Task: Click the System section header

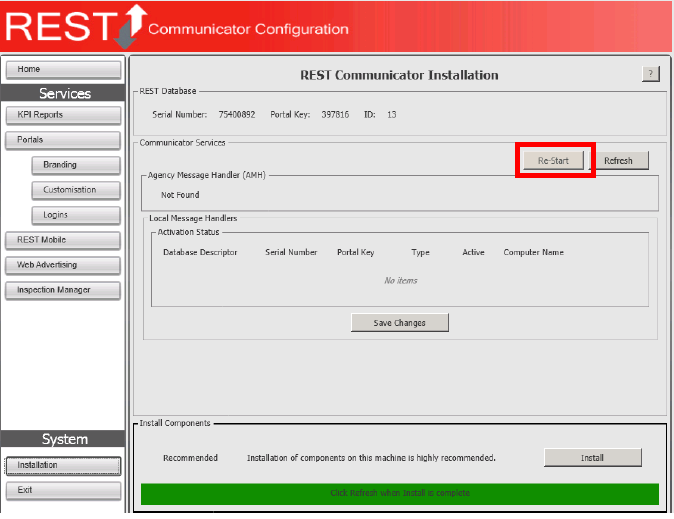Action: click(63, 439)
